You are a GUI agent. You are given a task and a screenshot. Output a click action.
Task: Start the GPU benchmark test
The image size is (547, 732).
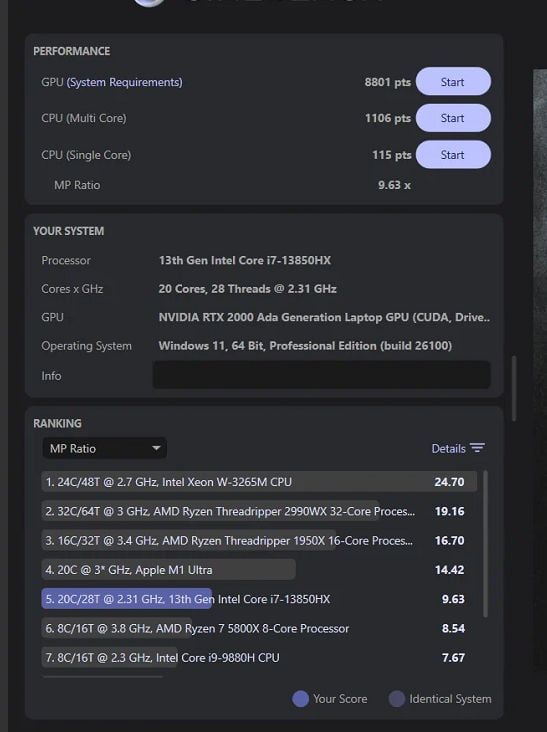tap(453, 82)
